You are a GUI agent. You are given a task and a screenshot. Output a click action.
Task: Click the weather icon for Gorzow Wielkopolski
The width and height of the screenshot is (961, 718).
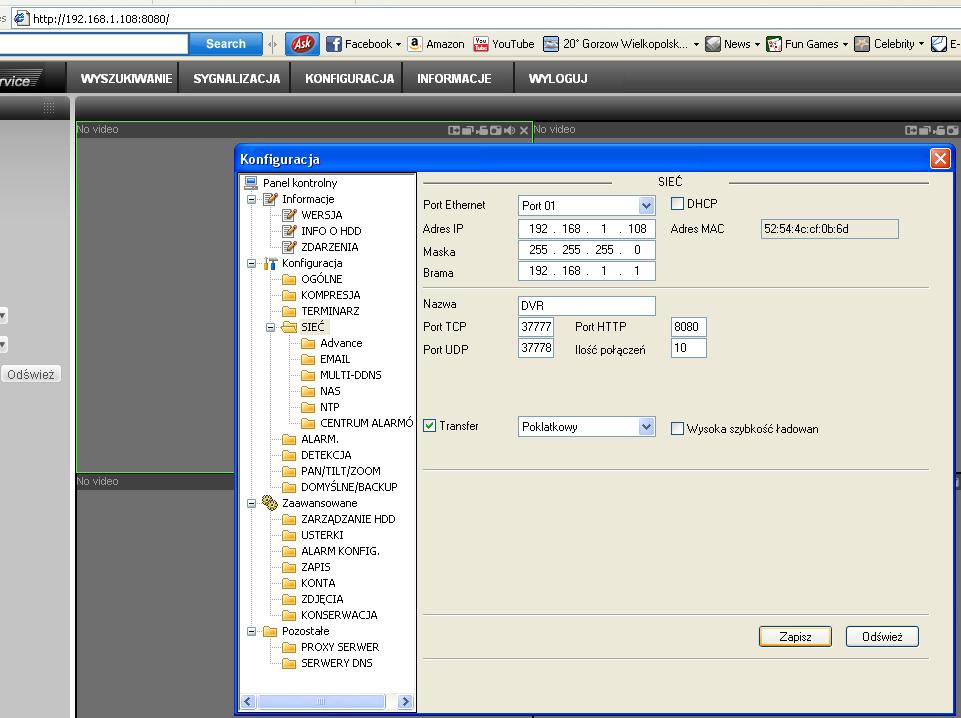(551, 44)
